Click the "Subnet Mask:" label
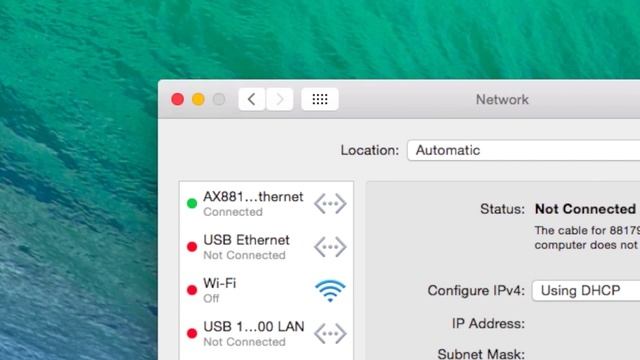Viewport: 640px width, 360px height. (x=481, y=353)
